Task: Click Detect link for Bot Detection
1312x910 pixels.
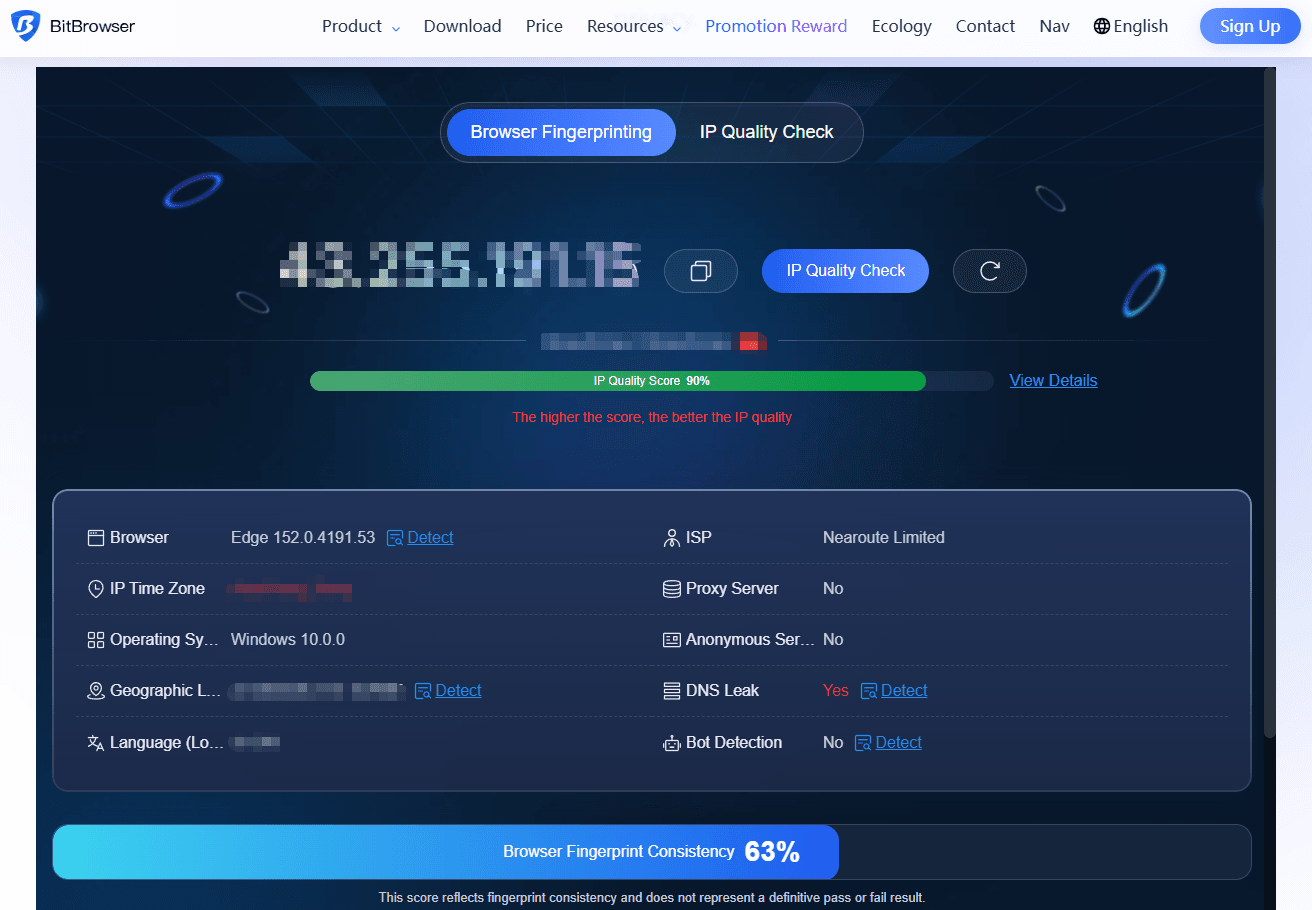Action: tap(898, 743)
